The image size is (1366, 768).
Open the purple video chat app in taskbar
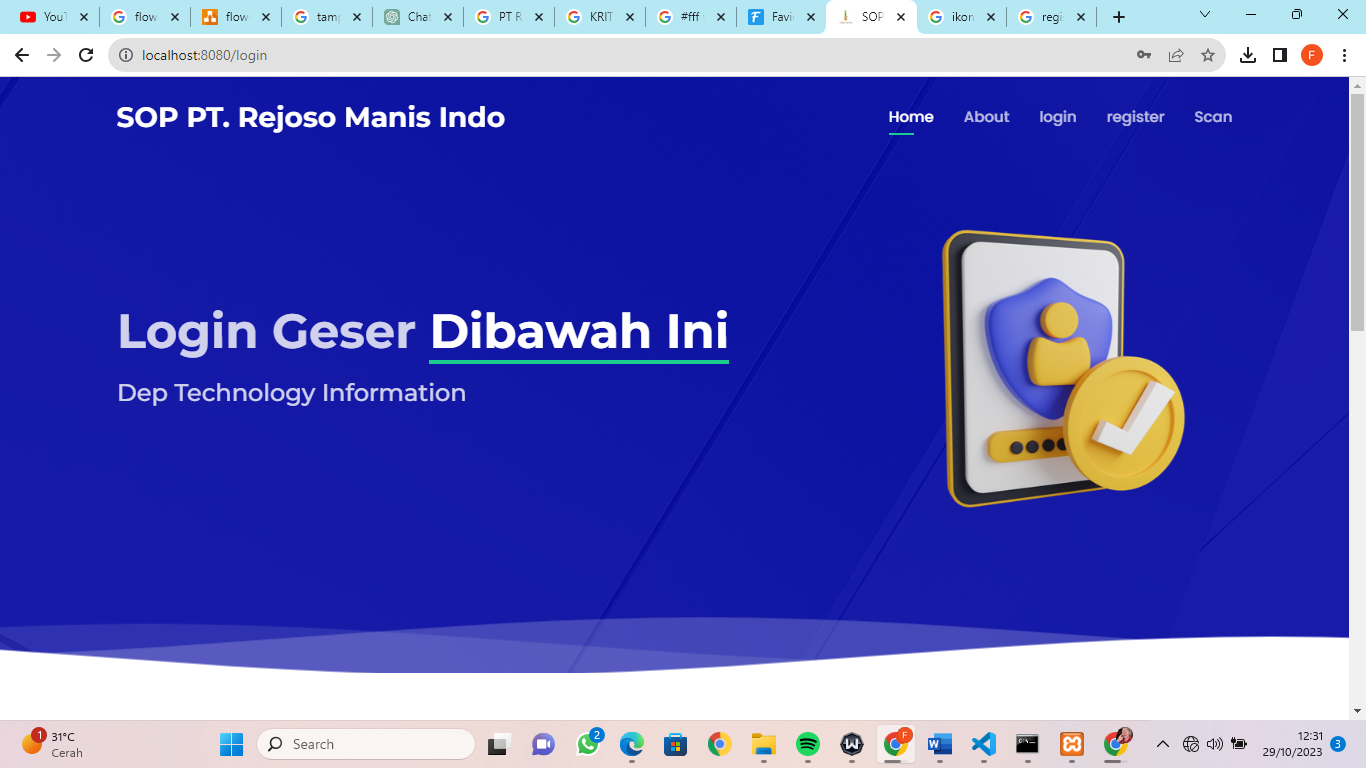(x=543, y=744)
